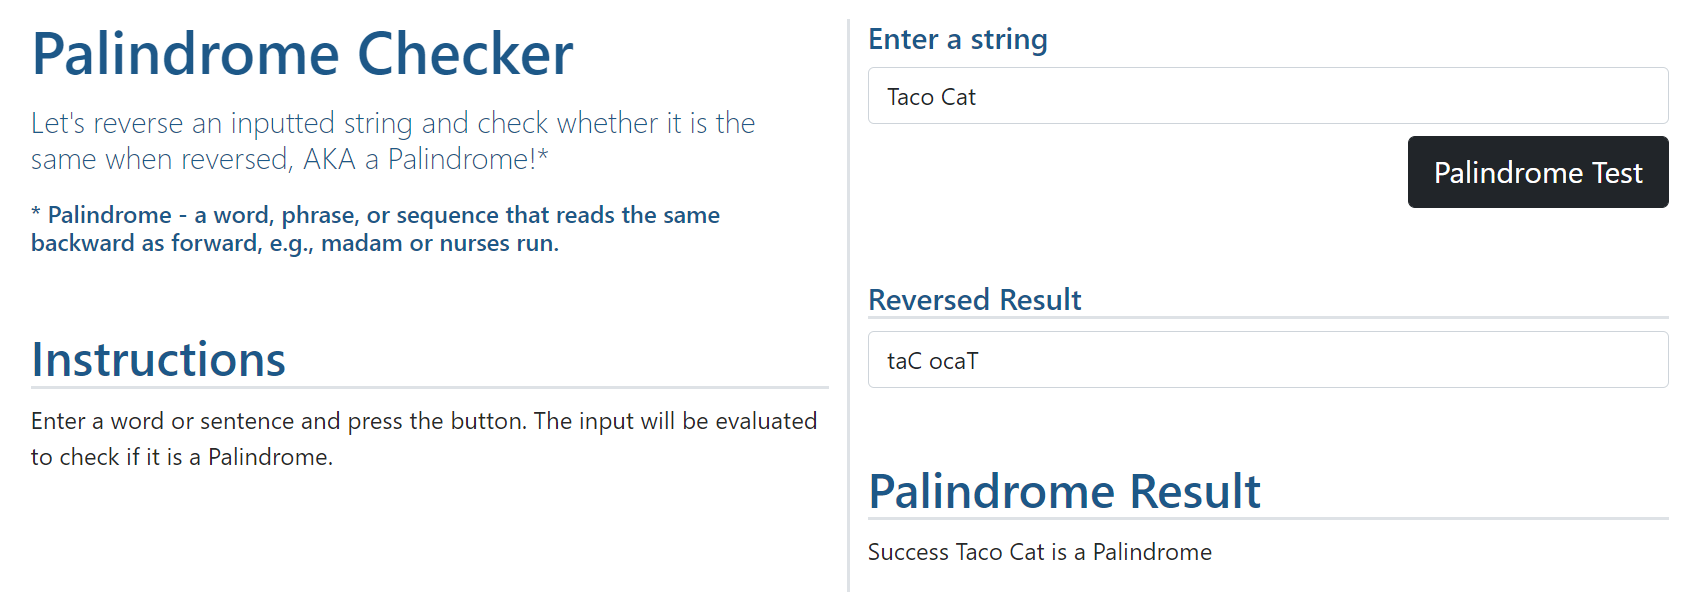Click the Reversed Result label

[x=975, y=299]
